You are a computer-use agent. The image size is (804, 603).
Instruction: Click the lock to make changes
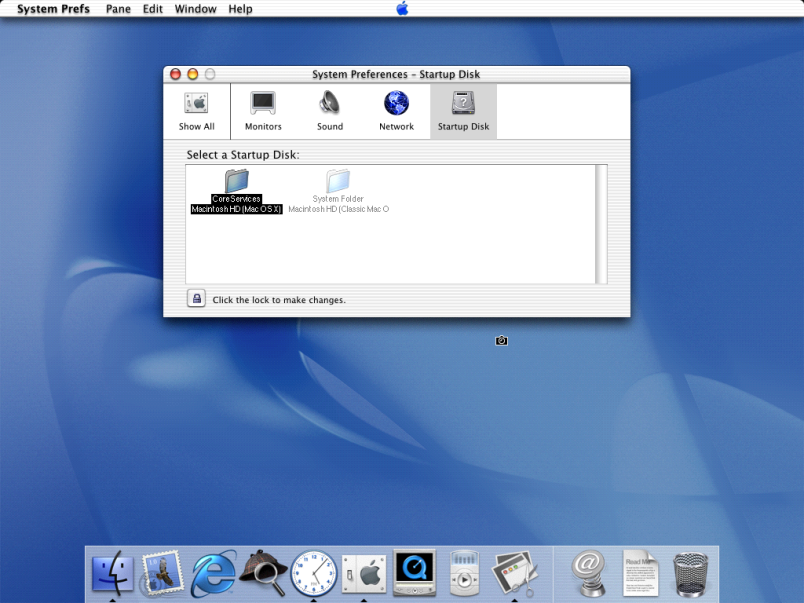click(197, 298)
